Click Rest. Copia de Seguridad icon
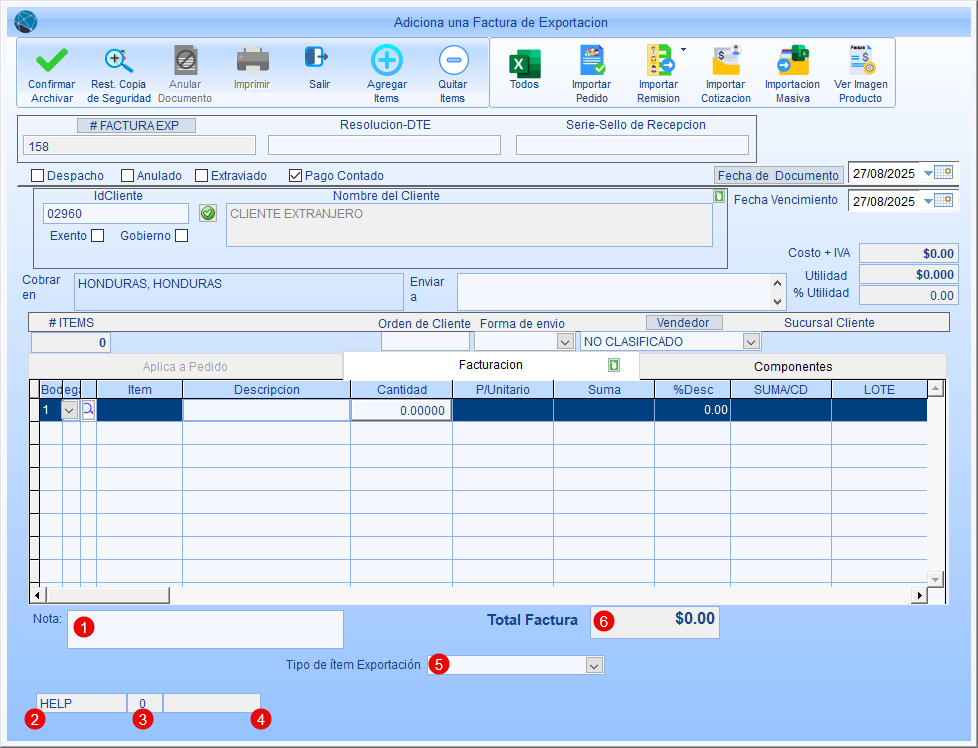The image size is (978, 748). coord(119,60)
